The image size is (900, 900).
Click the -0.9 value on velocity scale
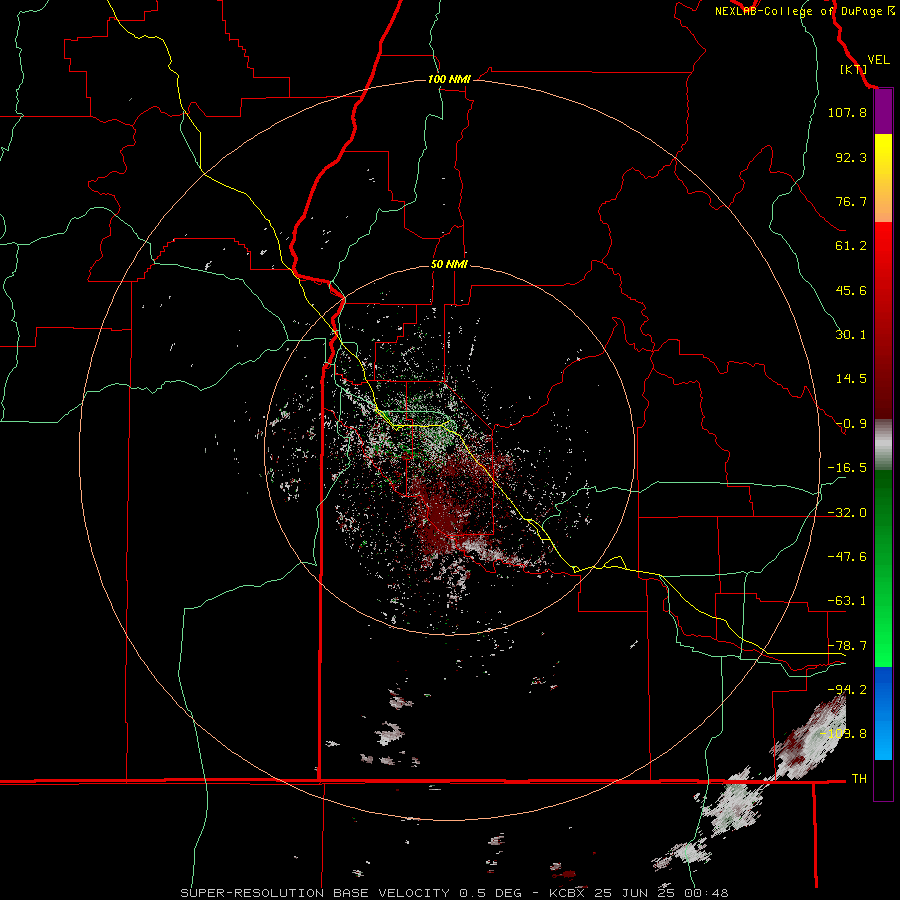pos(851,424)
